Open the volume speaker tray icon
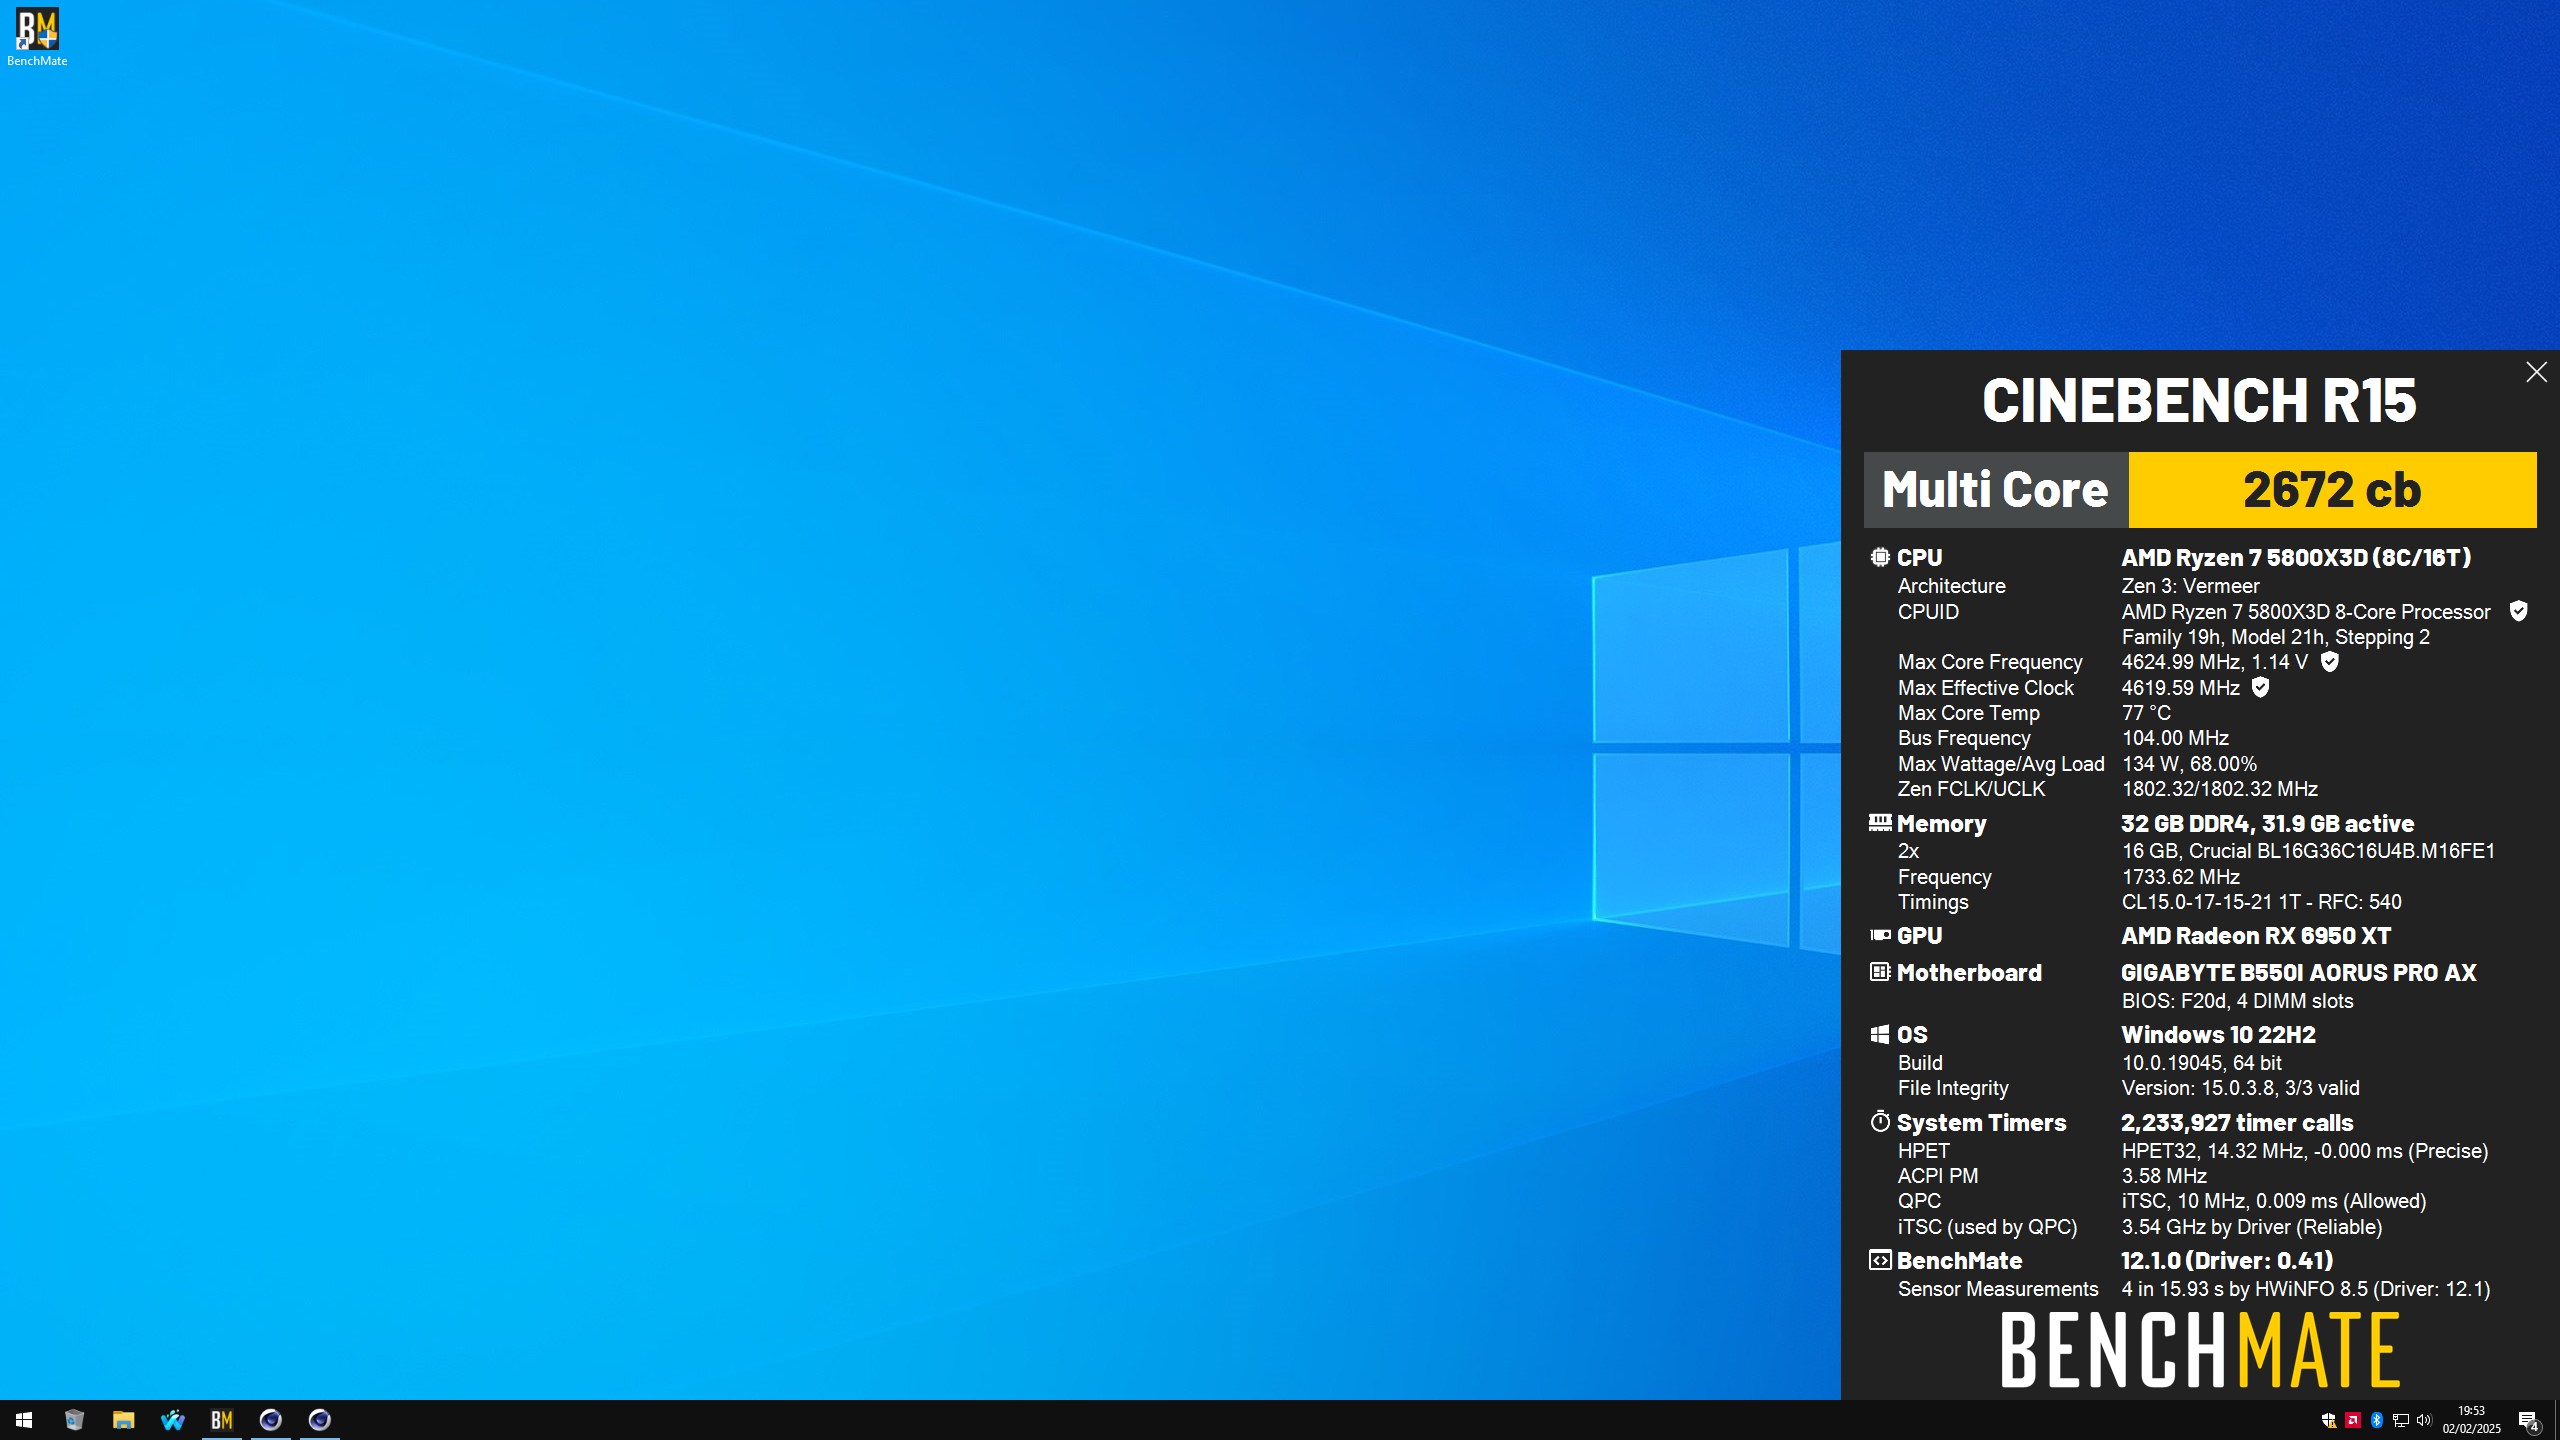This screenshot has height=1440, width=2560. click(x=2424, y=1420)
